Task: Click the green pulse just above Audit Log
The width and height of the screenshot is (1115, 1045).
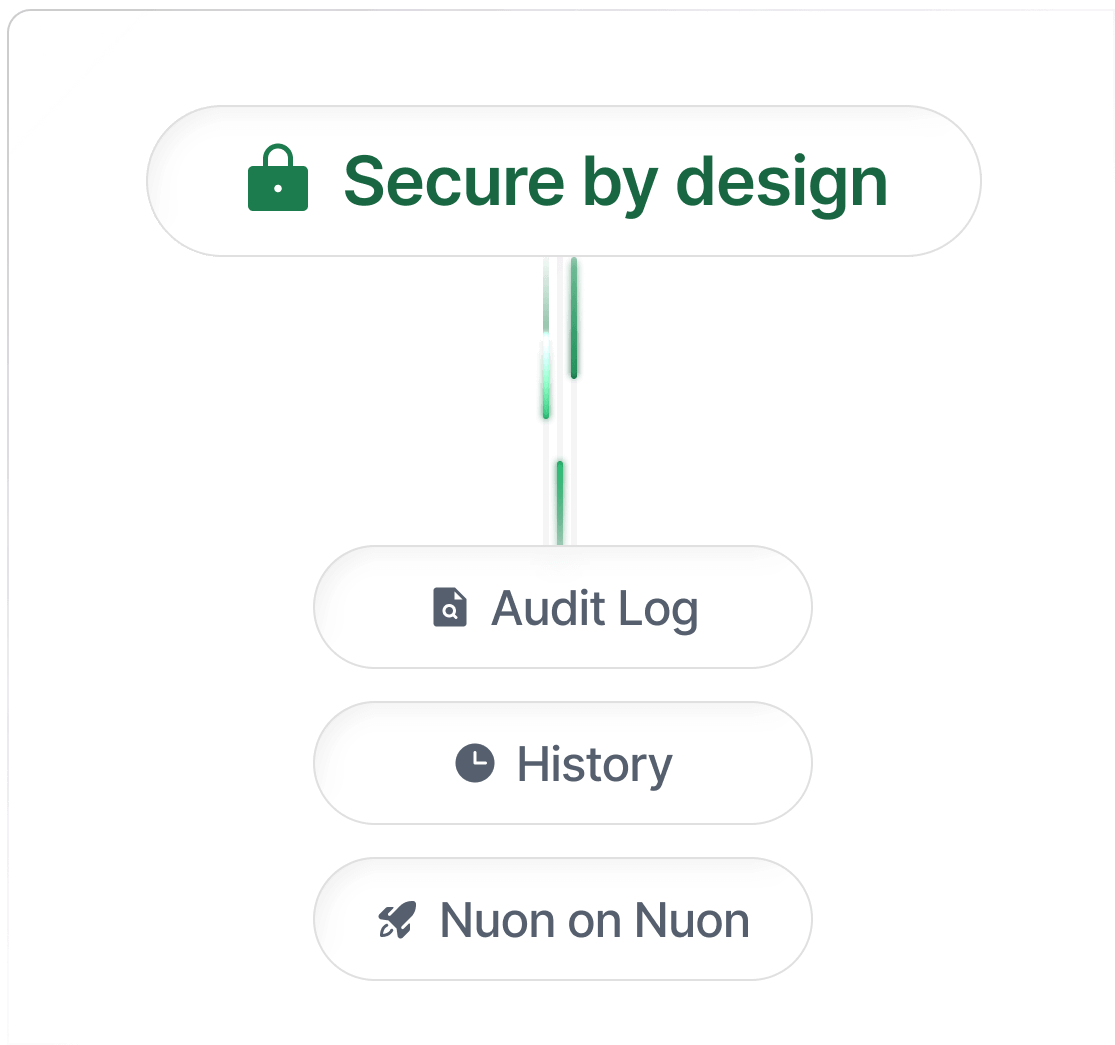Action: coord(560,500)
